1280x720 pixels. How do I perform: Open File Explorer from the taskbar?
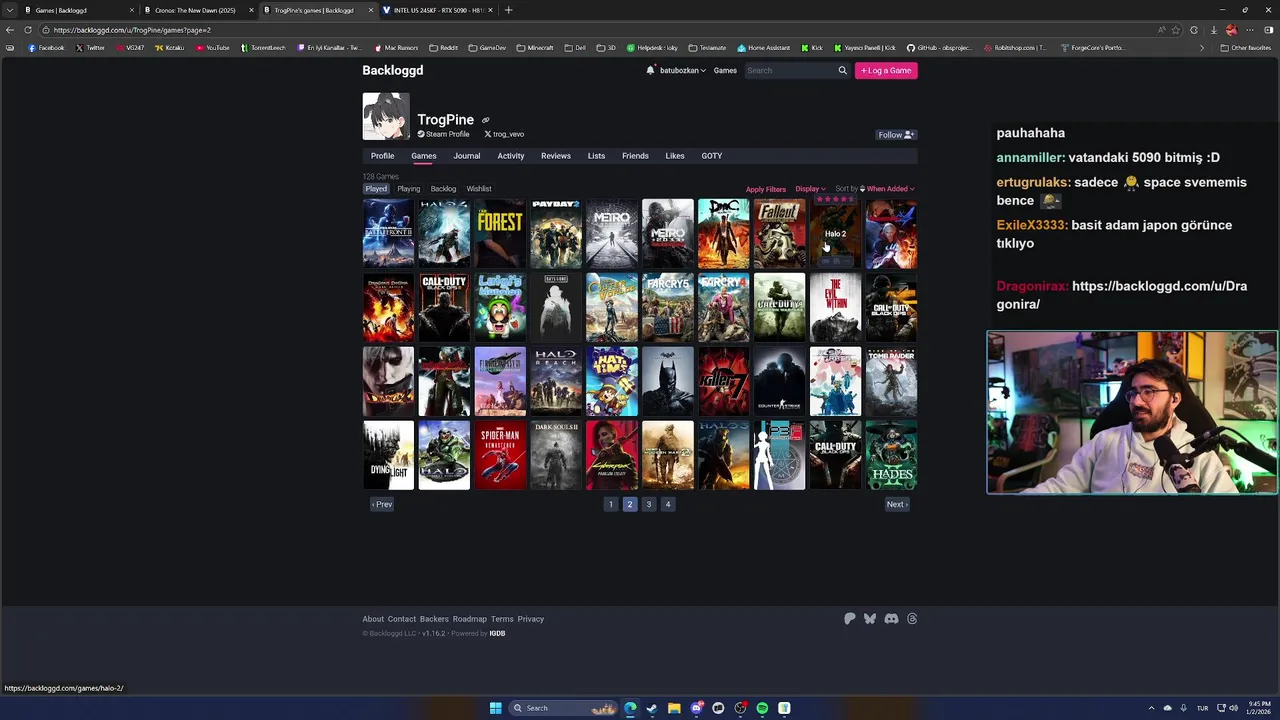click(x=674, y=708)
